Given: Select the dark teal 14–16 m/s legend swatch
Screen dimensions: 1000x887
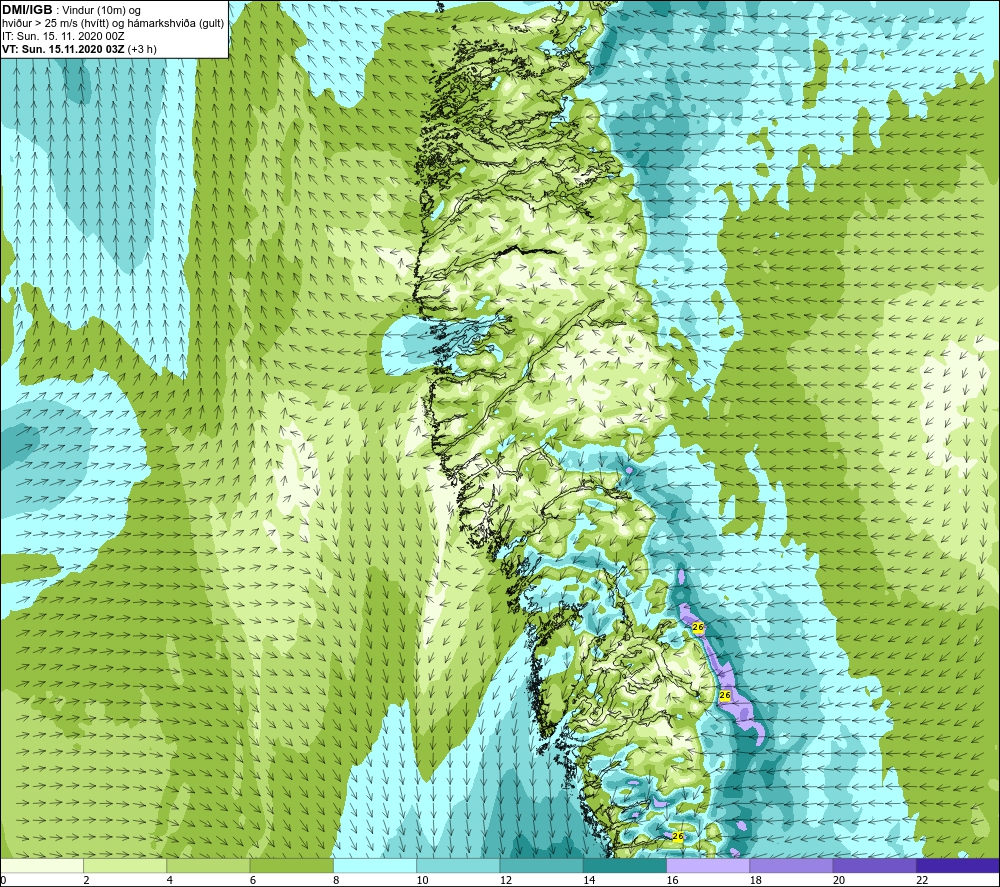Looking at the screenshot, I should pyautogui.click(x=625, y=865).
